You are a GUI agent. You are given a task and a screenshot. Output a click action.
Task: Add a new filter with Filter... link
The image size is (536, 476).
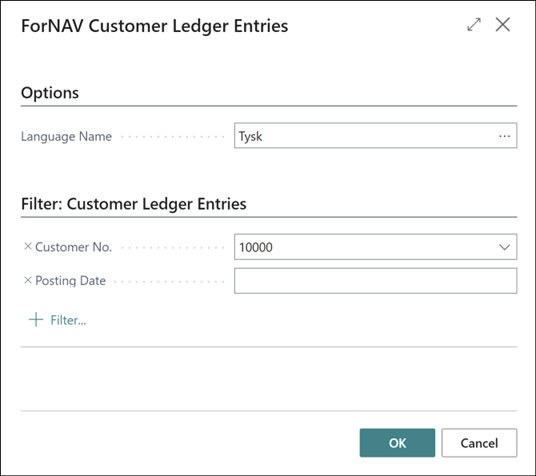click(x=68, y=320)
